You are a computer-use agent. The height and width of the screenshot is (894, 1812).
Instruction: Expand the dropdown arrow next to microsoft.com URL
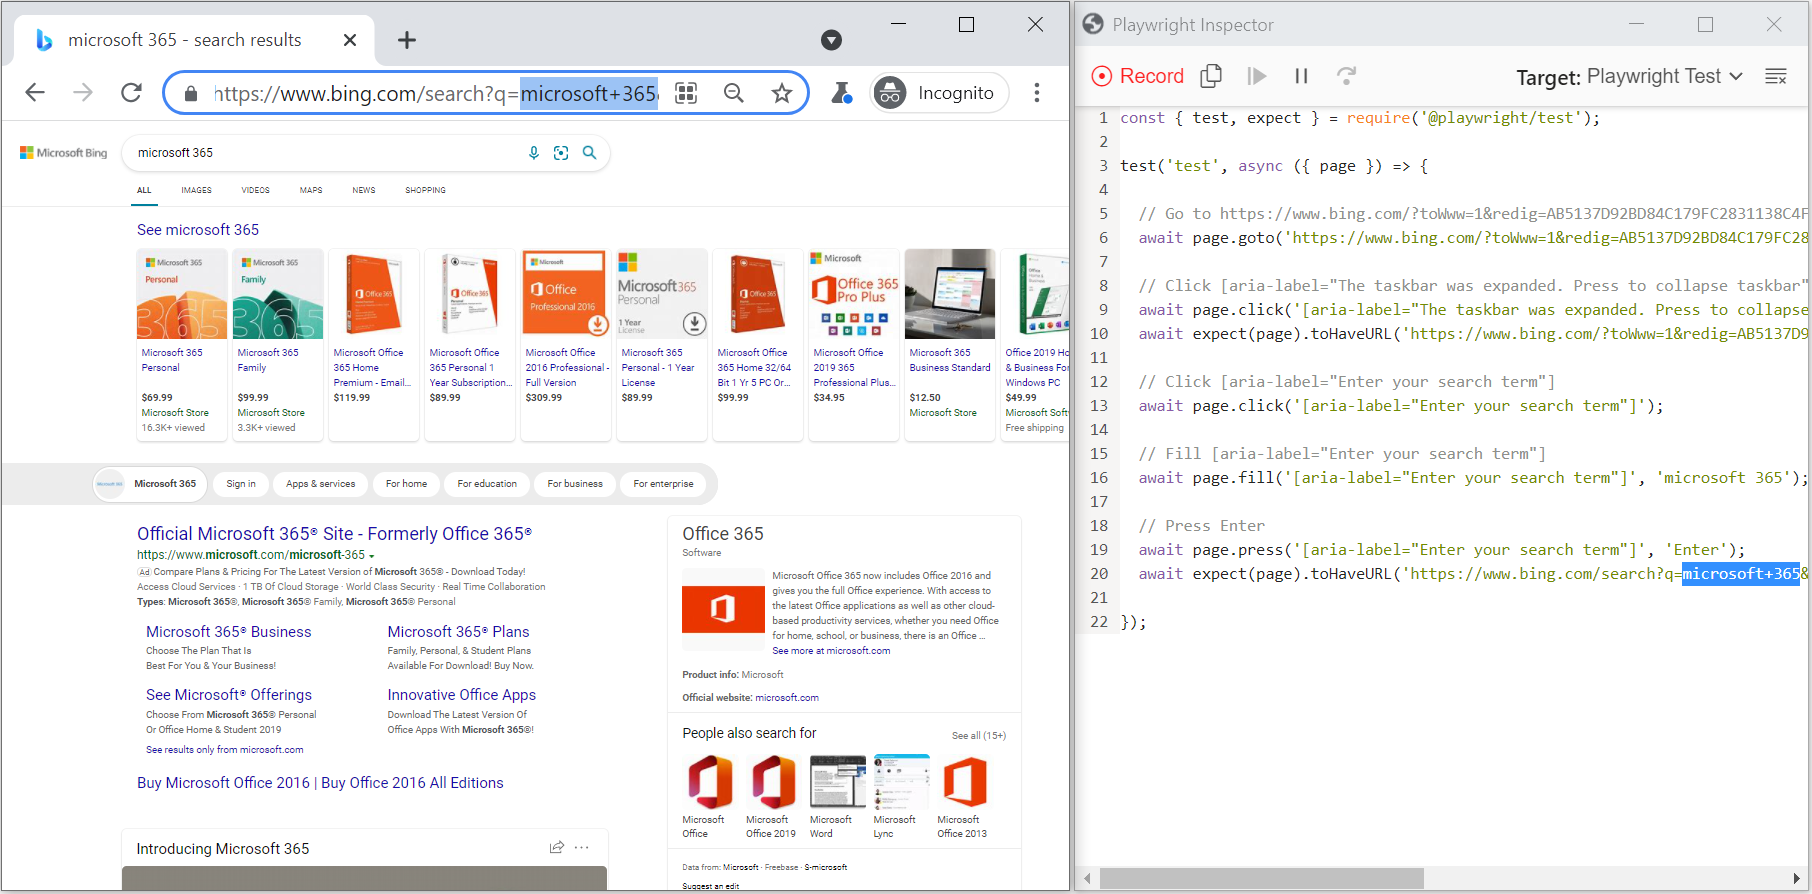pos(372,556)
